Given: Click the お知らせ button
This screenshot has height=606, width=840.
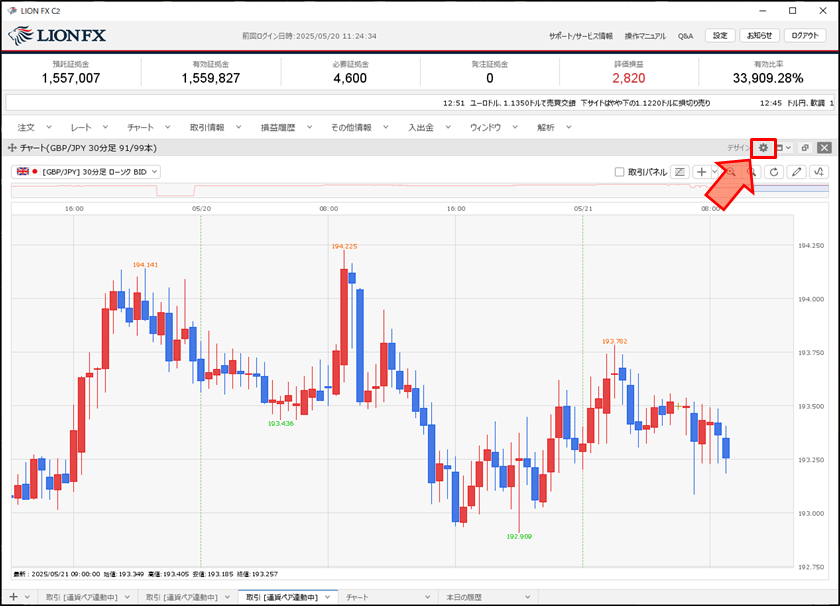Looking at the screenshot, I should [759, 35].
